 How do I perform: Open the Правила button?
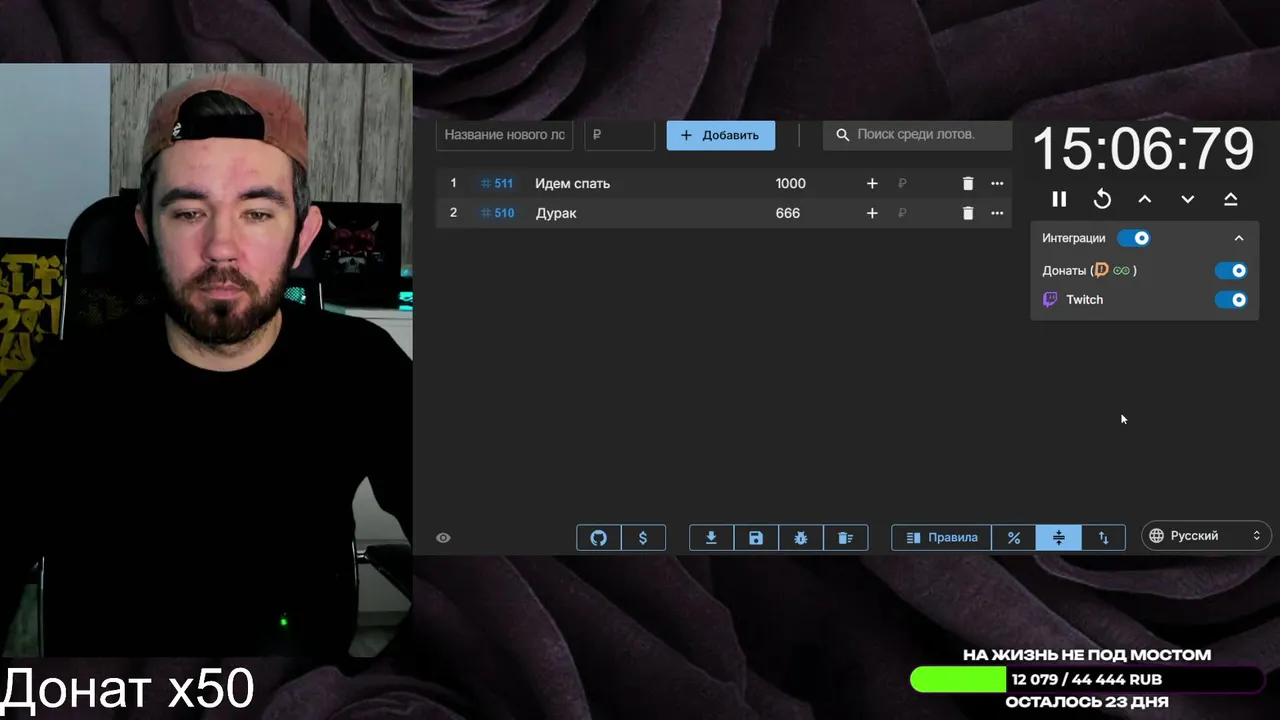point(941,538)
